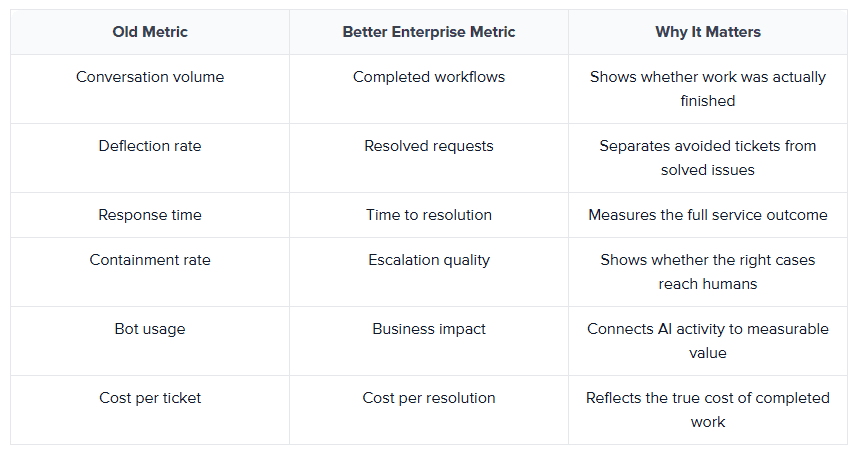Screen dimensions: 855x453
Task: Click 'Separates avoided tickets from solved issues'
Action: pyautogui.click(x=708, y=158)
